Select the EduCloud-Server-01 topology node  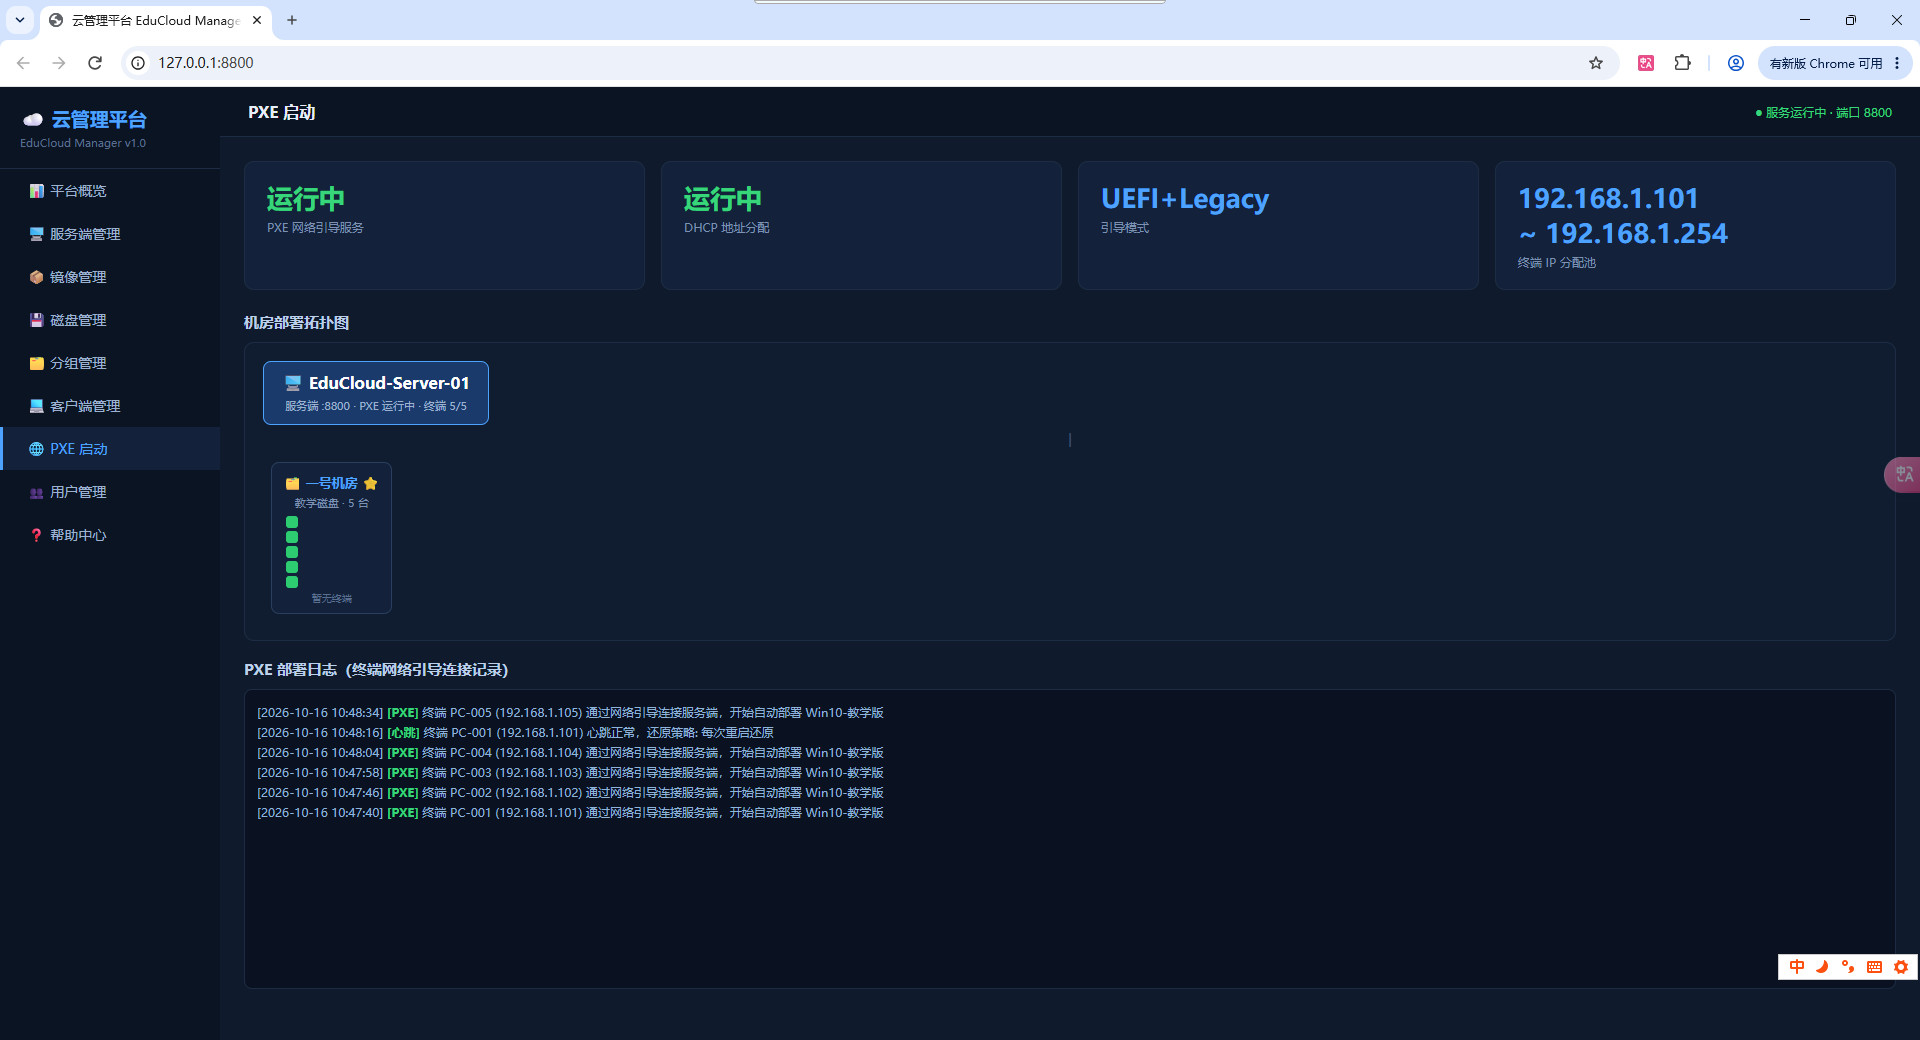[376, 393]
